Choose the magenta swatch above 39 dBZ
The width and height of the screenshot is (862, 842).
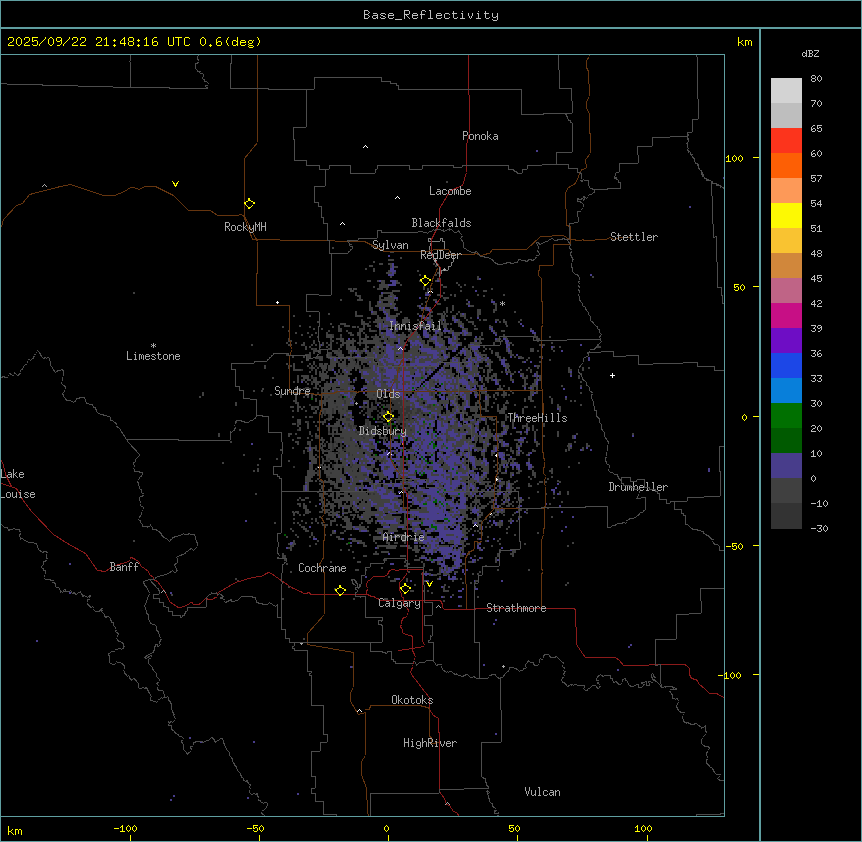pyautogui.click(x=786, y=315)
